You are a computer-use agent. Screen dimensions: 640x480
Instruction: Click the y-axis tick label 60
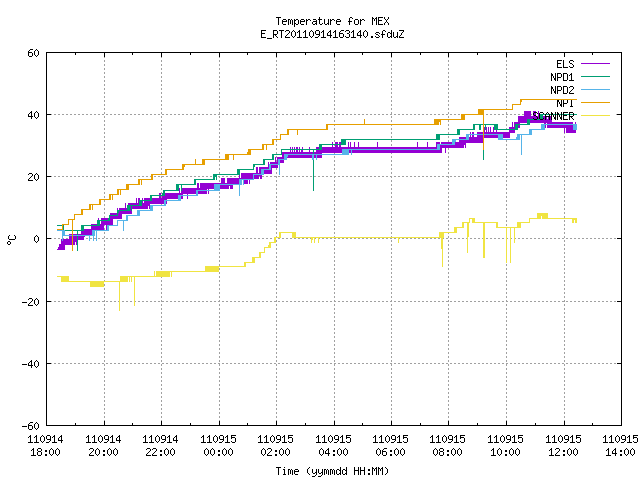[x=33, y=53]
